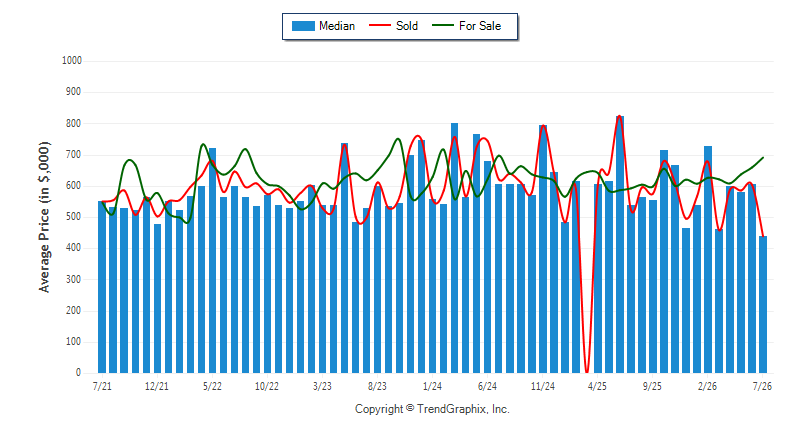The width and height of the screenshot is (800, 434).
Task: Click the last blue bar at 7/26
Action: pos(763,304)
